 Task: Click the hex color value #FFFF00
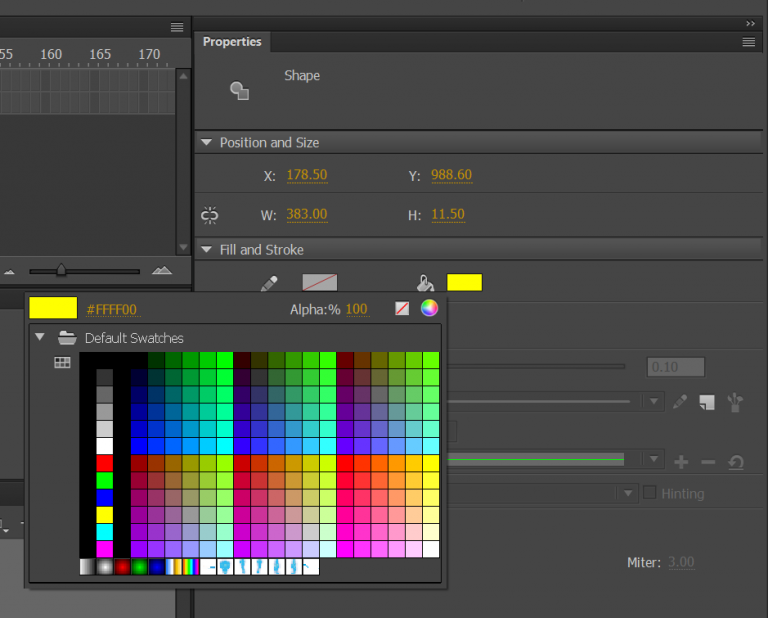(112, 310)
